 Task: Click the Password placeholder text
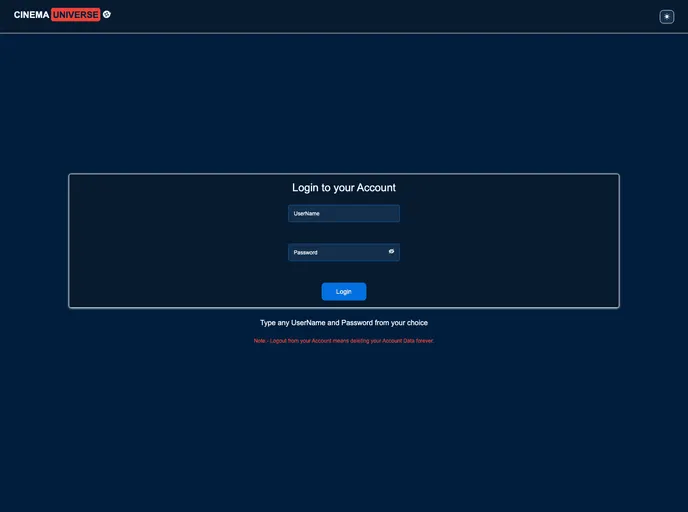point(305,252)
